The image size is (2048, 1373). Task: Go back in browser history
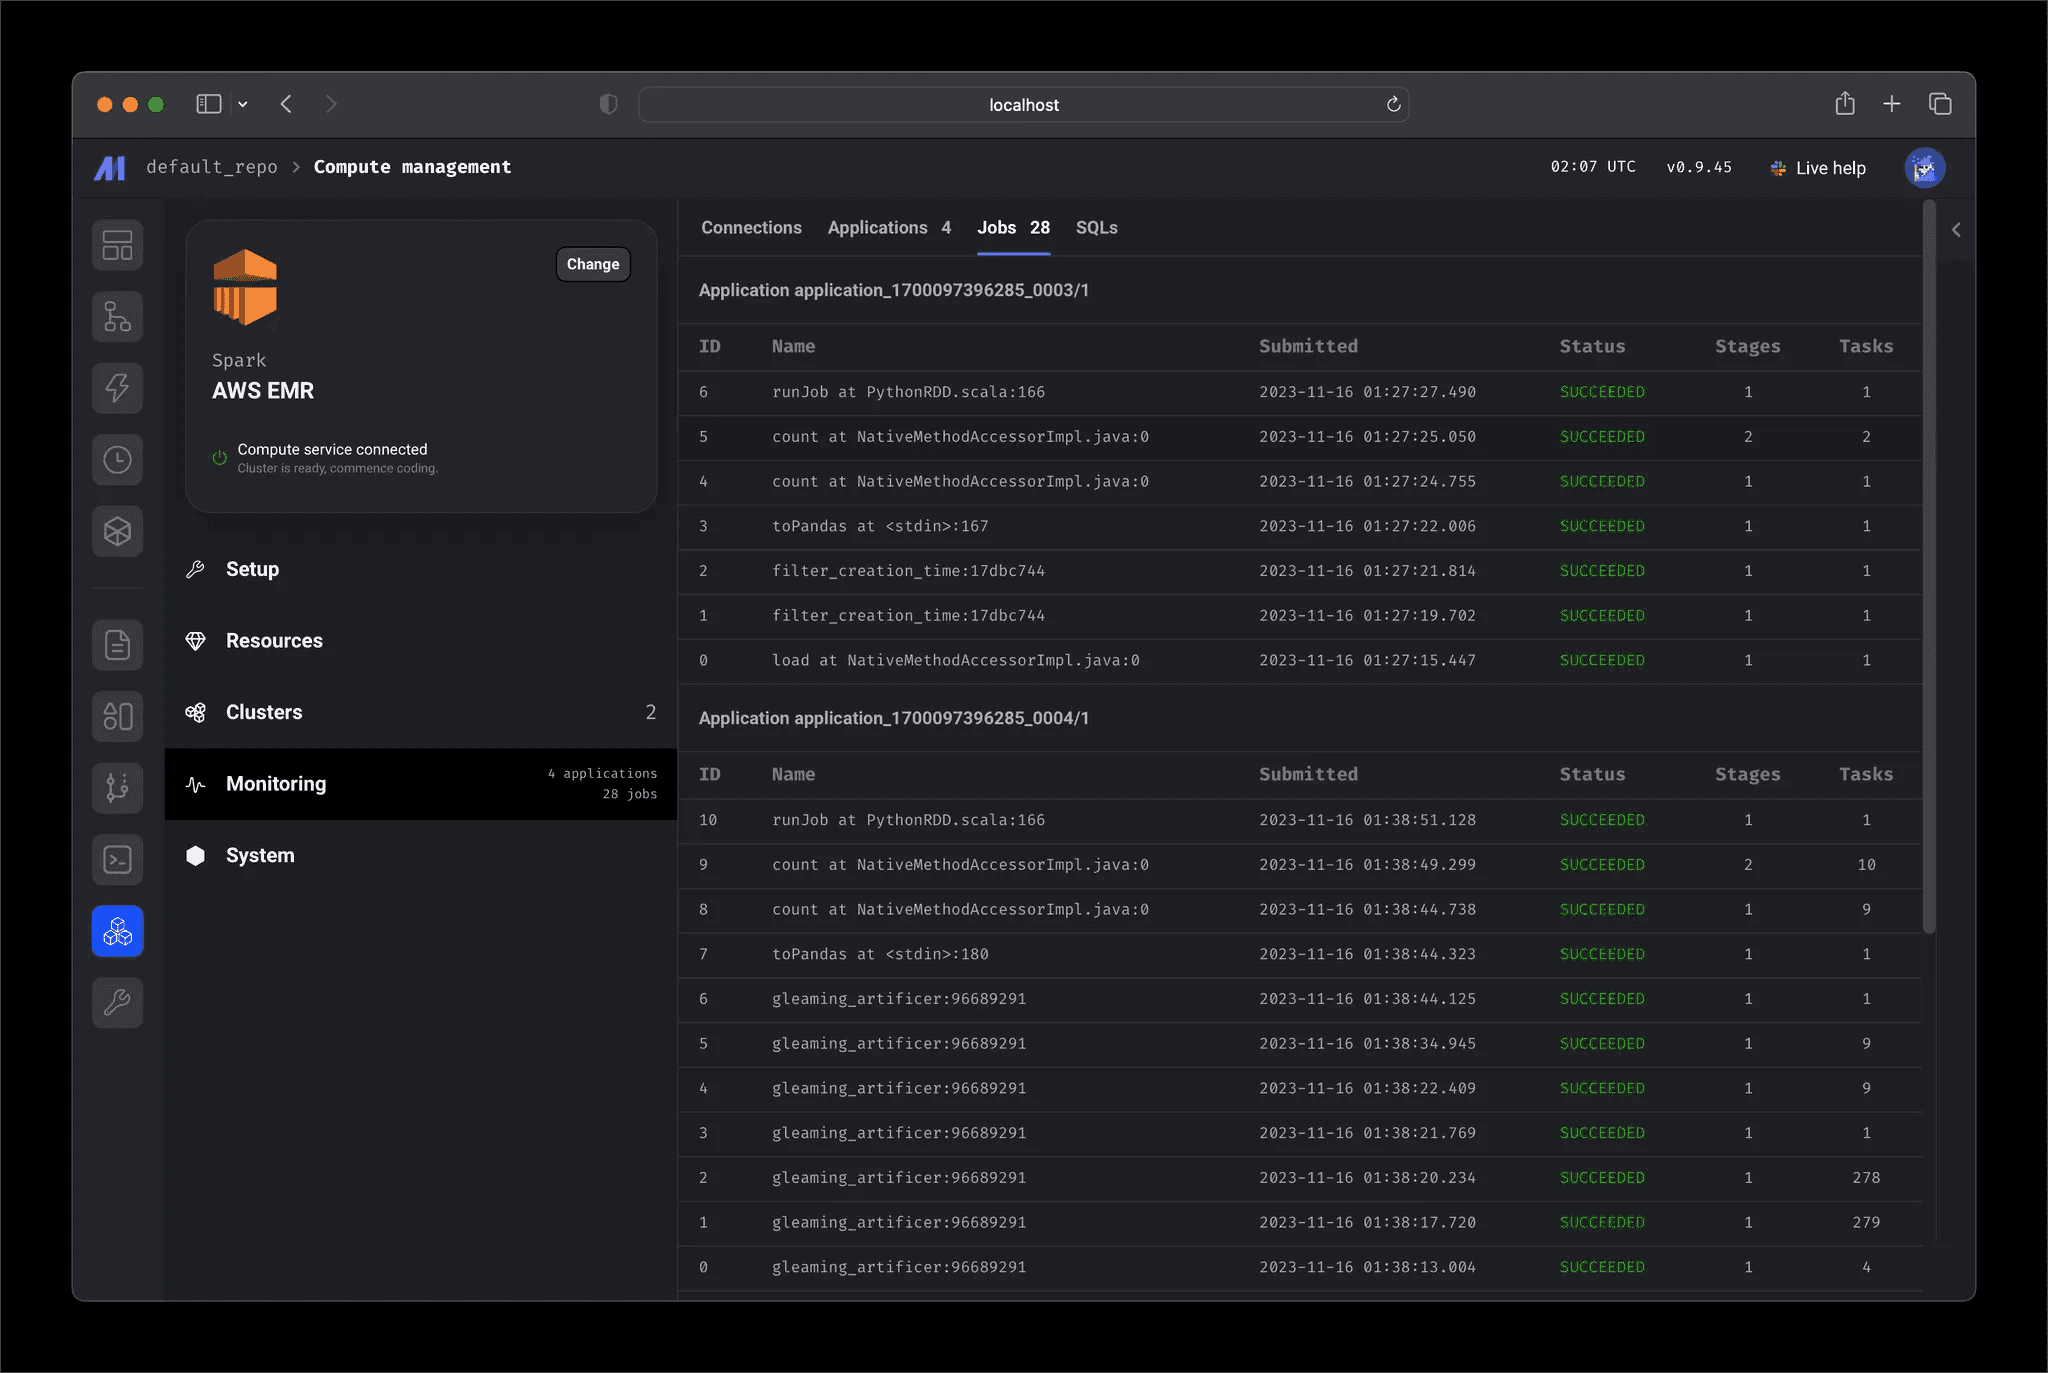coord(287,104)
